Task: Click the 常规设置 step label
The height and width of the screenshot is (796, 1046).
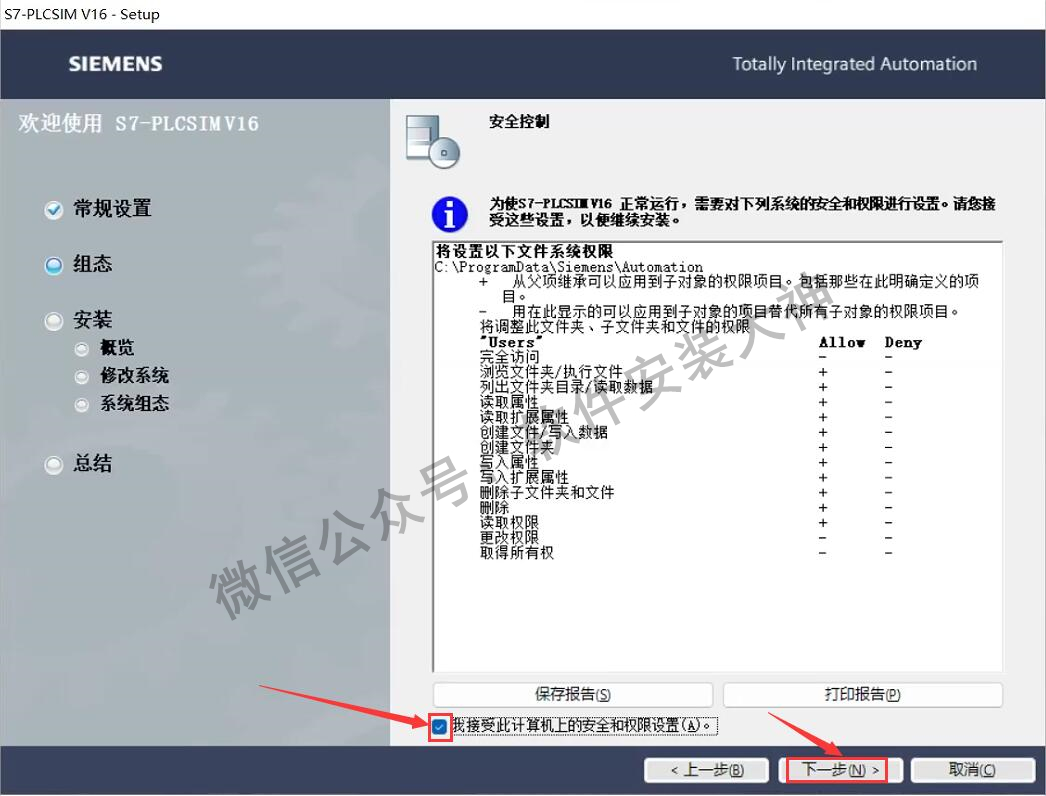Action: tap(112, 209)
